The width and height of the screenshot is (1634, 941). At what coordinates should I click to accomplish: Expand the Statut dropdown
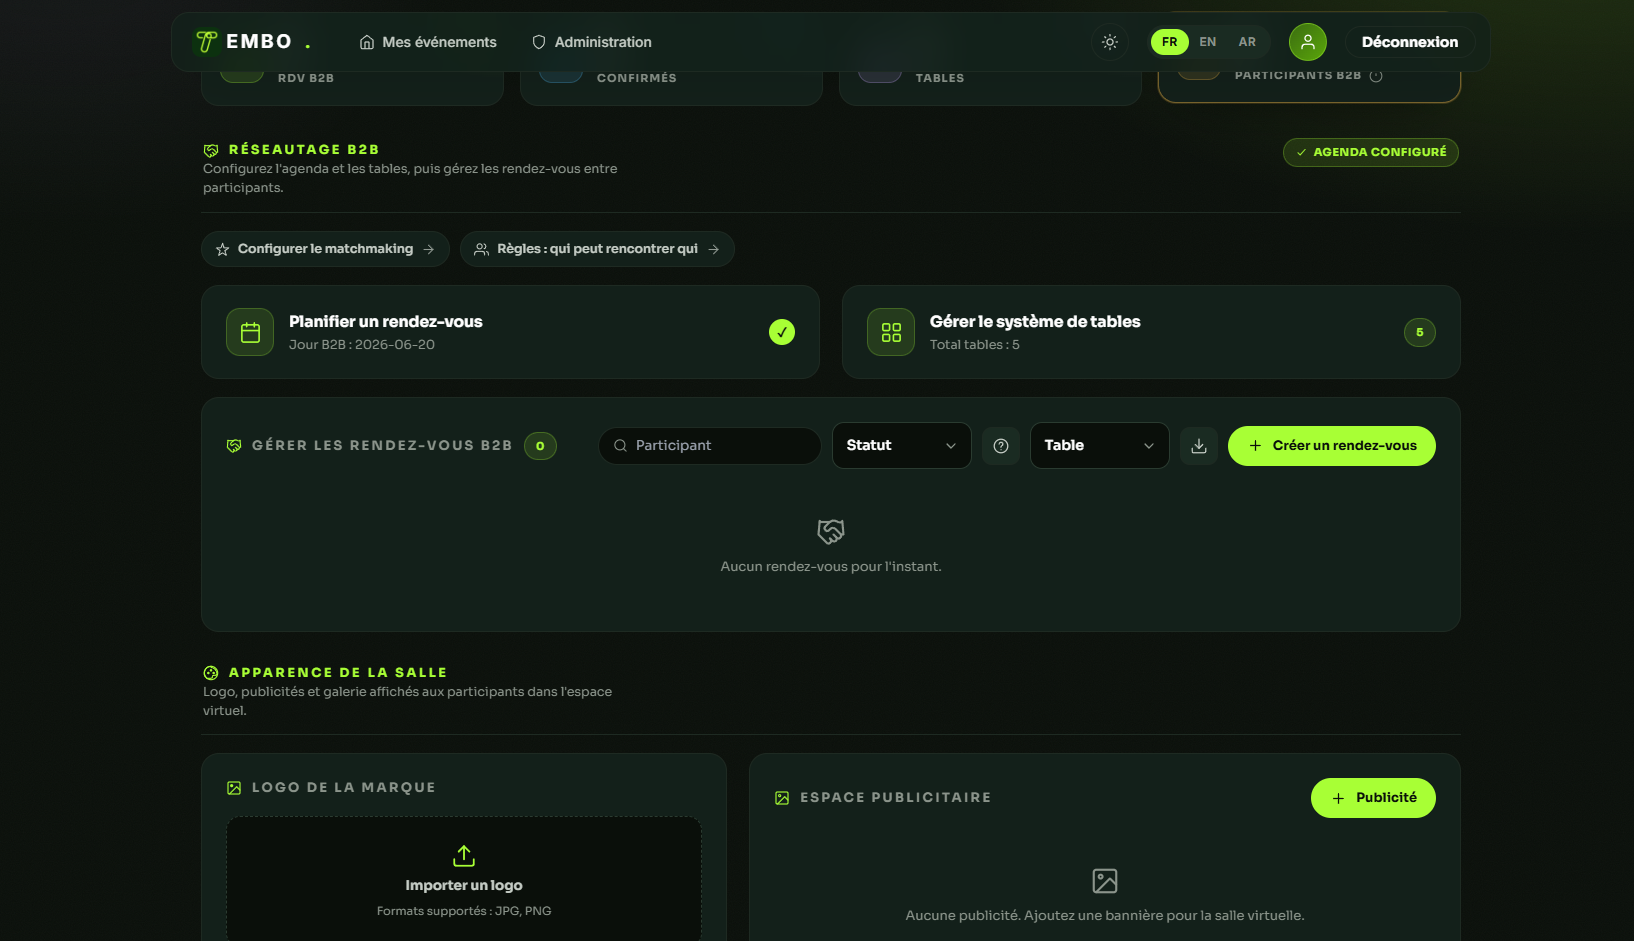902,446
